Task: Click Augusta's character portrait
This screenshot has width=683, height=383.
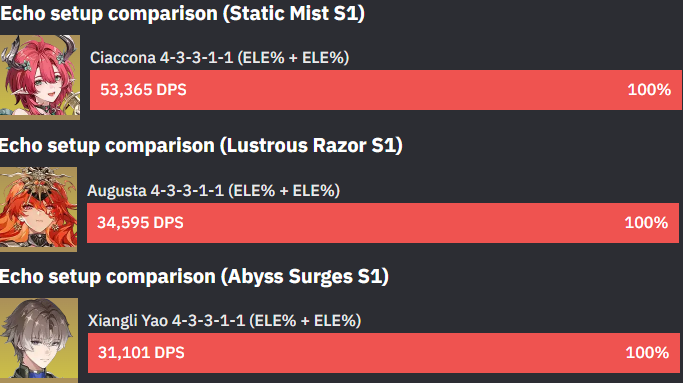Action: tap(38, 209)
